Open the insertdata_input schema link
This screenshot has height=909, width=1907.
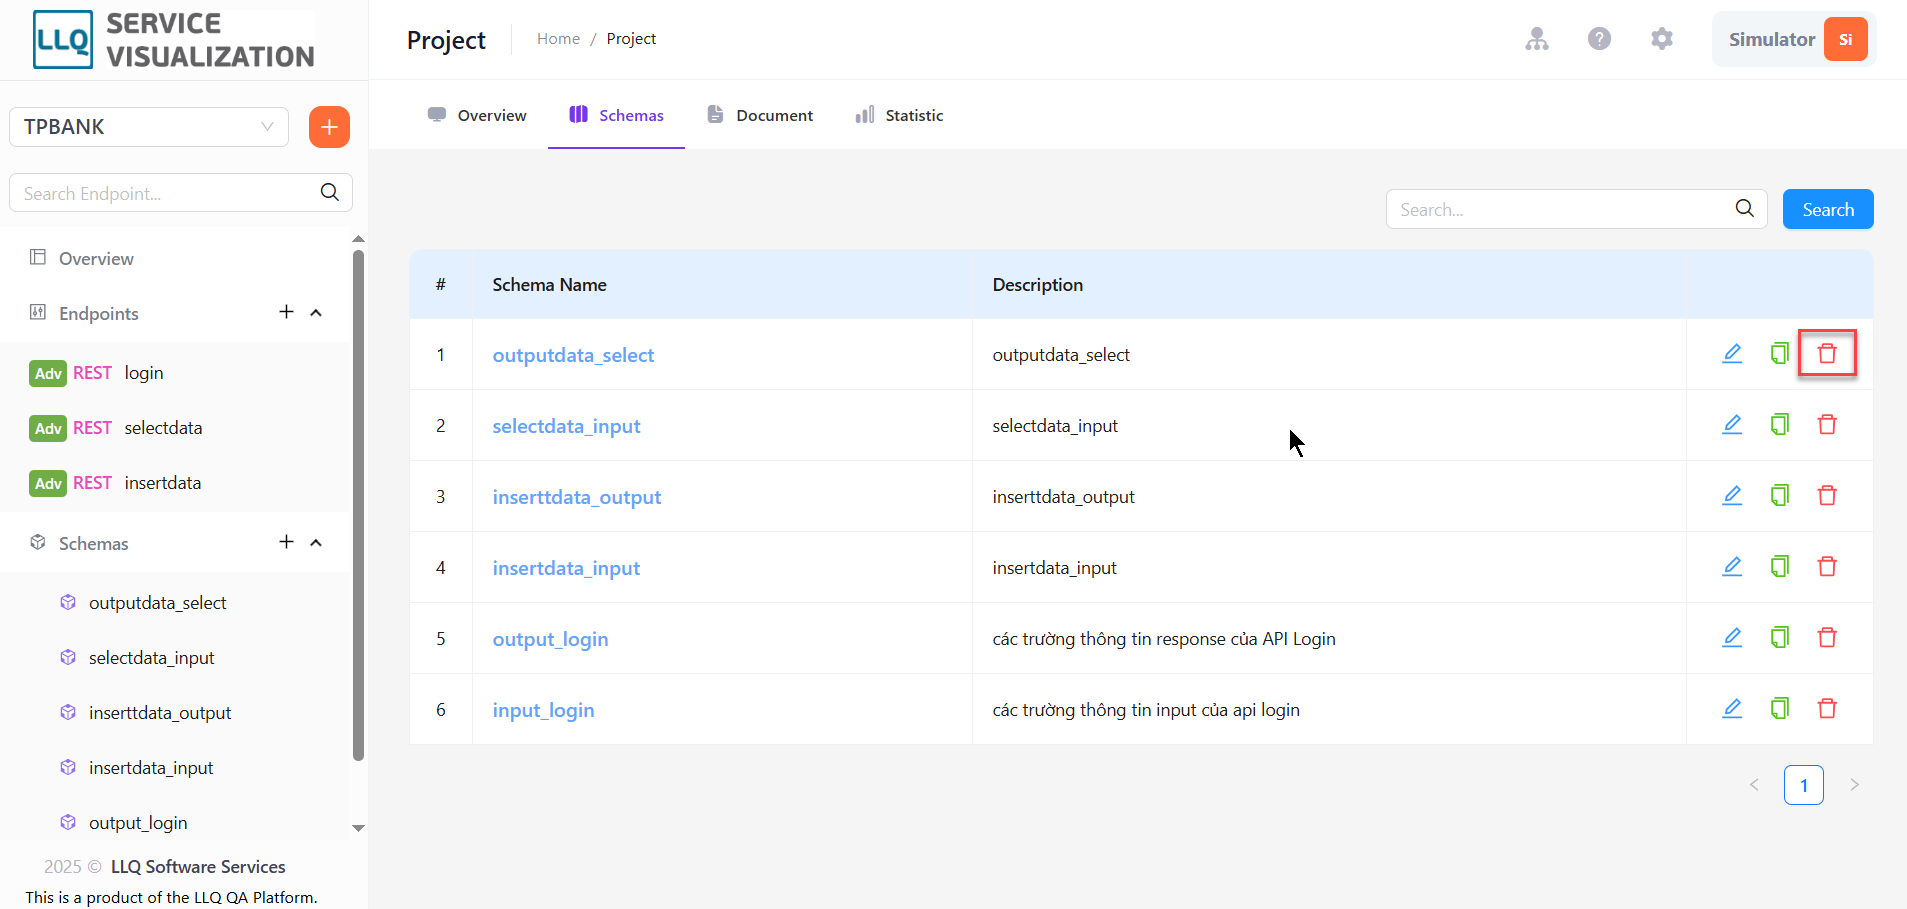tap(566, 568)
